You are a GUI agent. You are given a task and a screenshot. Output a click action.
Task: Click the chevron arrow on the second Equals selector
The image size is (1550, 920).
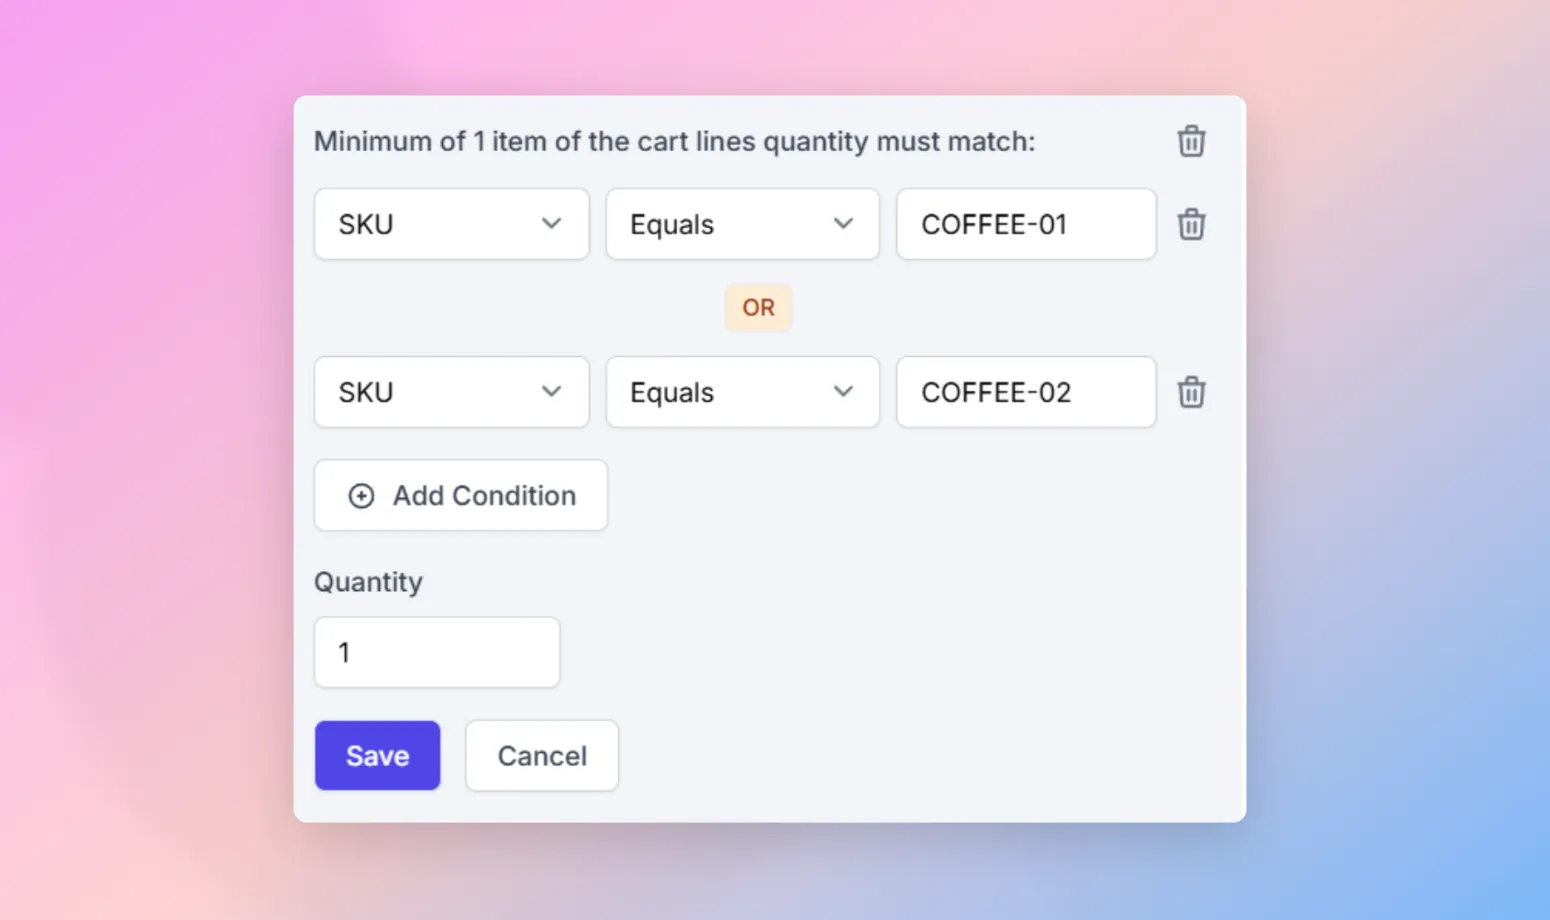843,392
